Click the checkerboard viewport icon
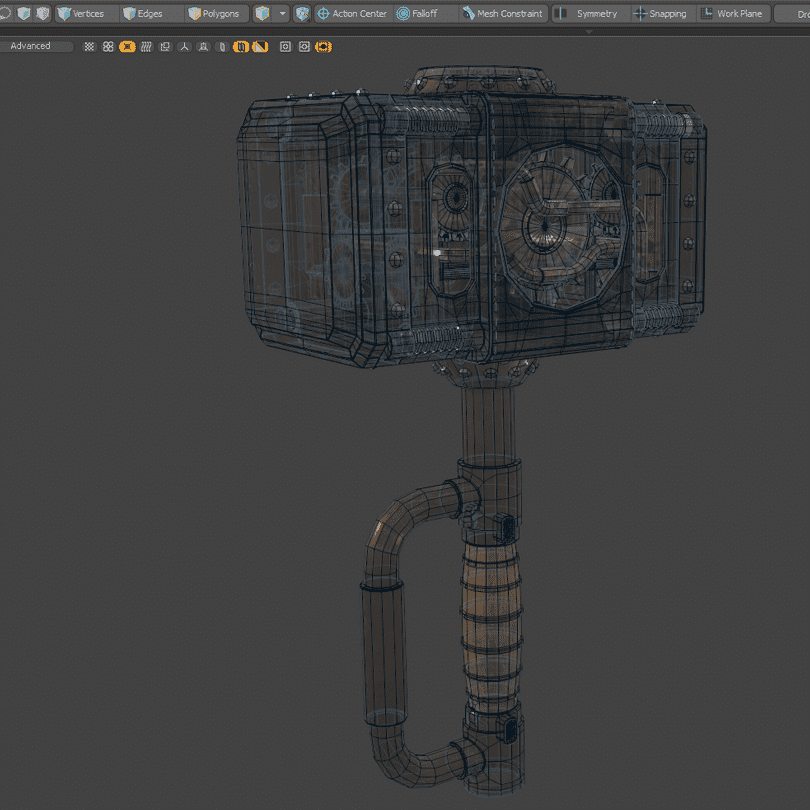The height and width of the screenshot is (810, 810). click(89, 47)
